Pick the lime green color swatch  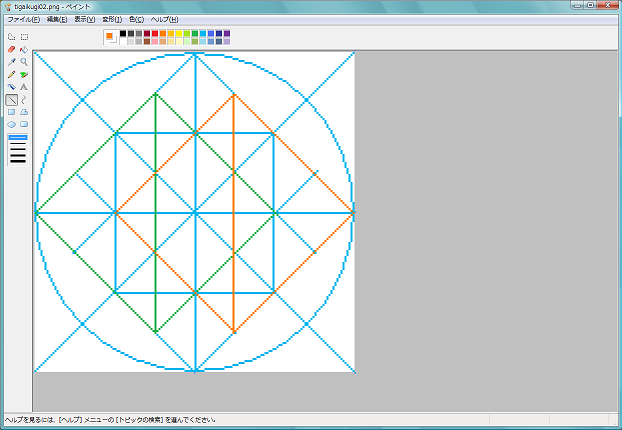(x=187, y=34)
